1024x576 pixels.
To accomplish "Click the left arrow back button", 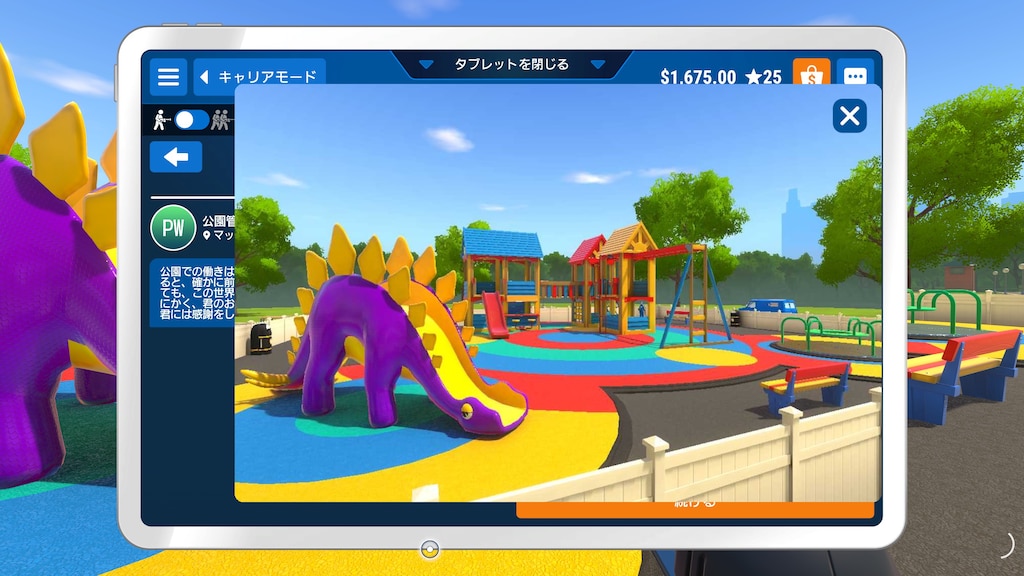I will tap(176, 157).
